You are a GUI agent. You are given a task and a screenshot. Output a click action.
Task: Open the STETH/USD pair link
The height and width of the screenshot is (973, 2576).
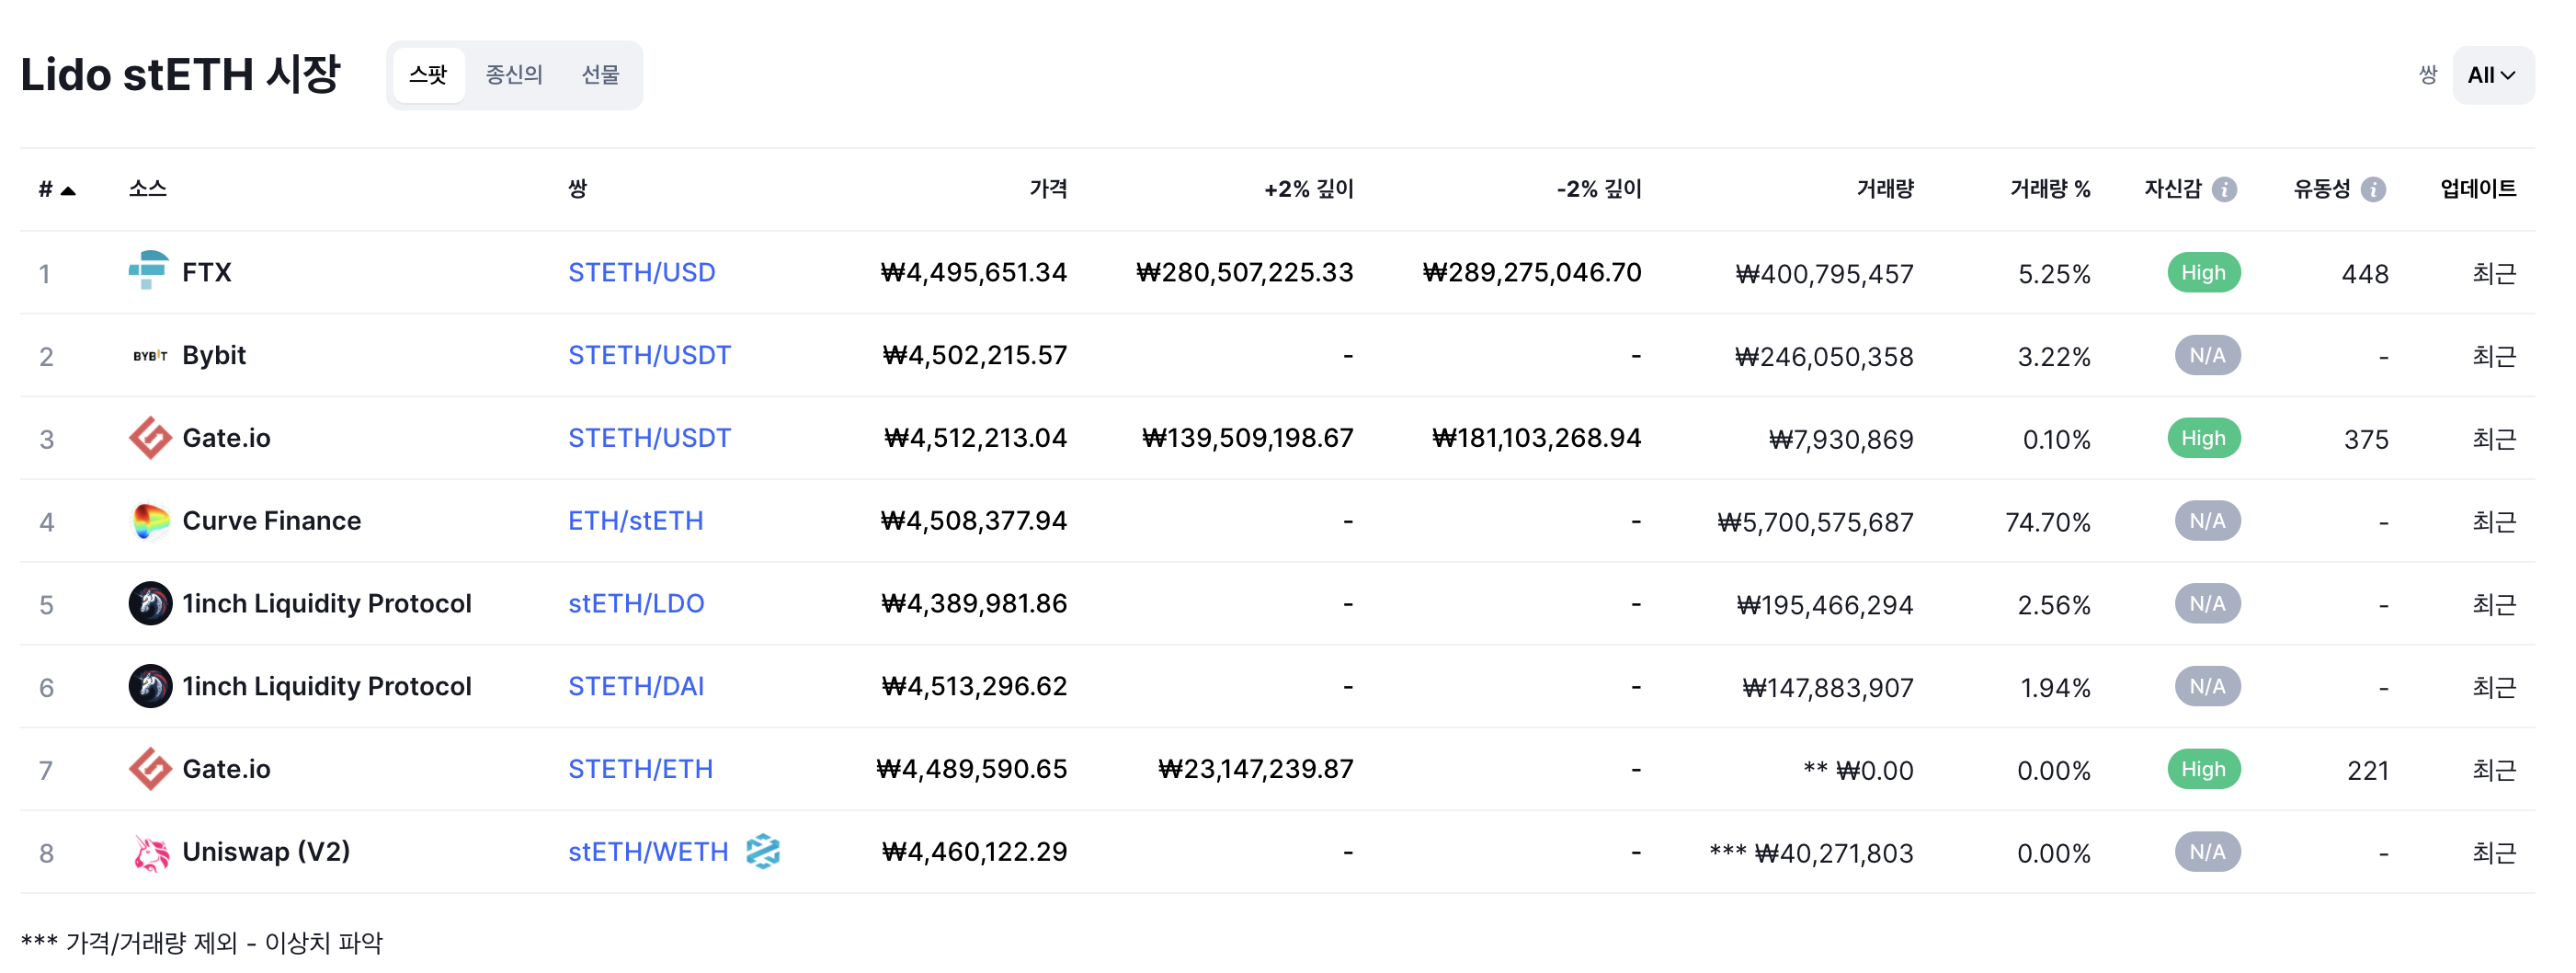click(641, 272)
